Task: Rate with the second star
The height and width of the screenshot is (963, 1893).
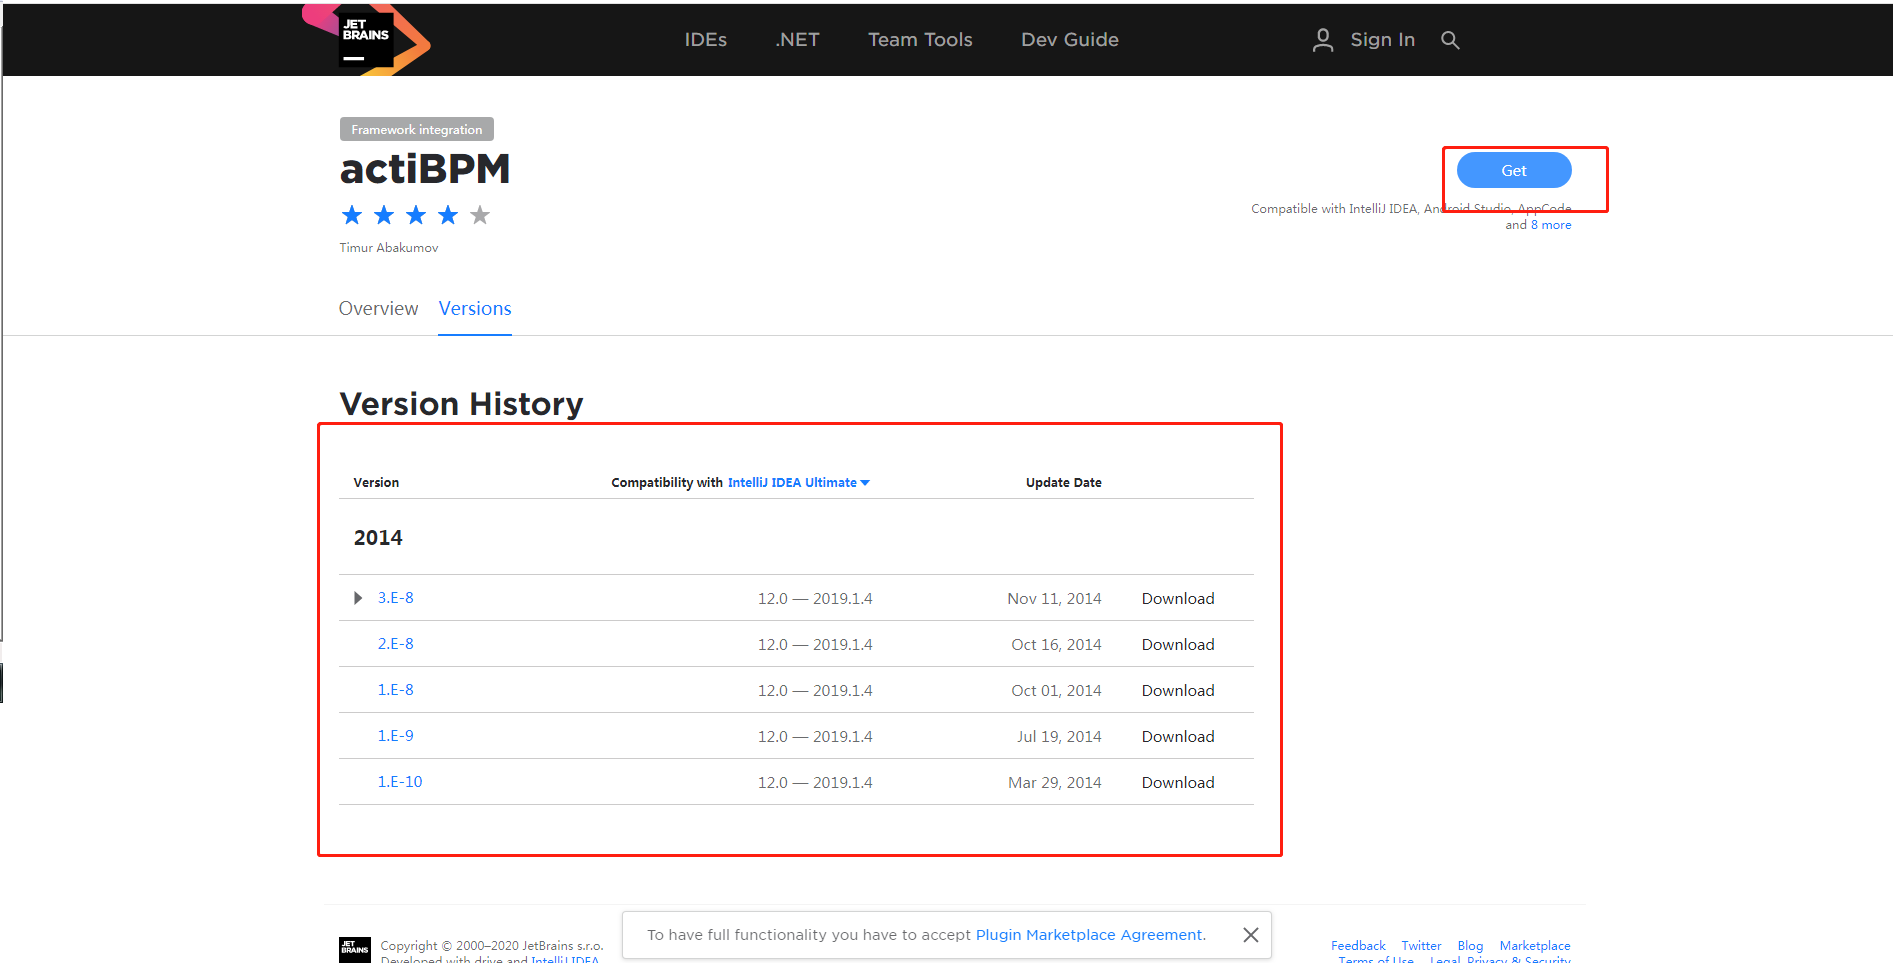Action: [x=384, y=215]
